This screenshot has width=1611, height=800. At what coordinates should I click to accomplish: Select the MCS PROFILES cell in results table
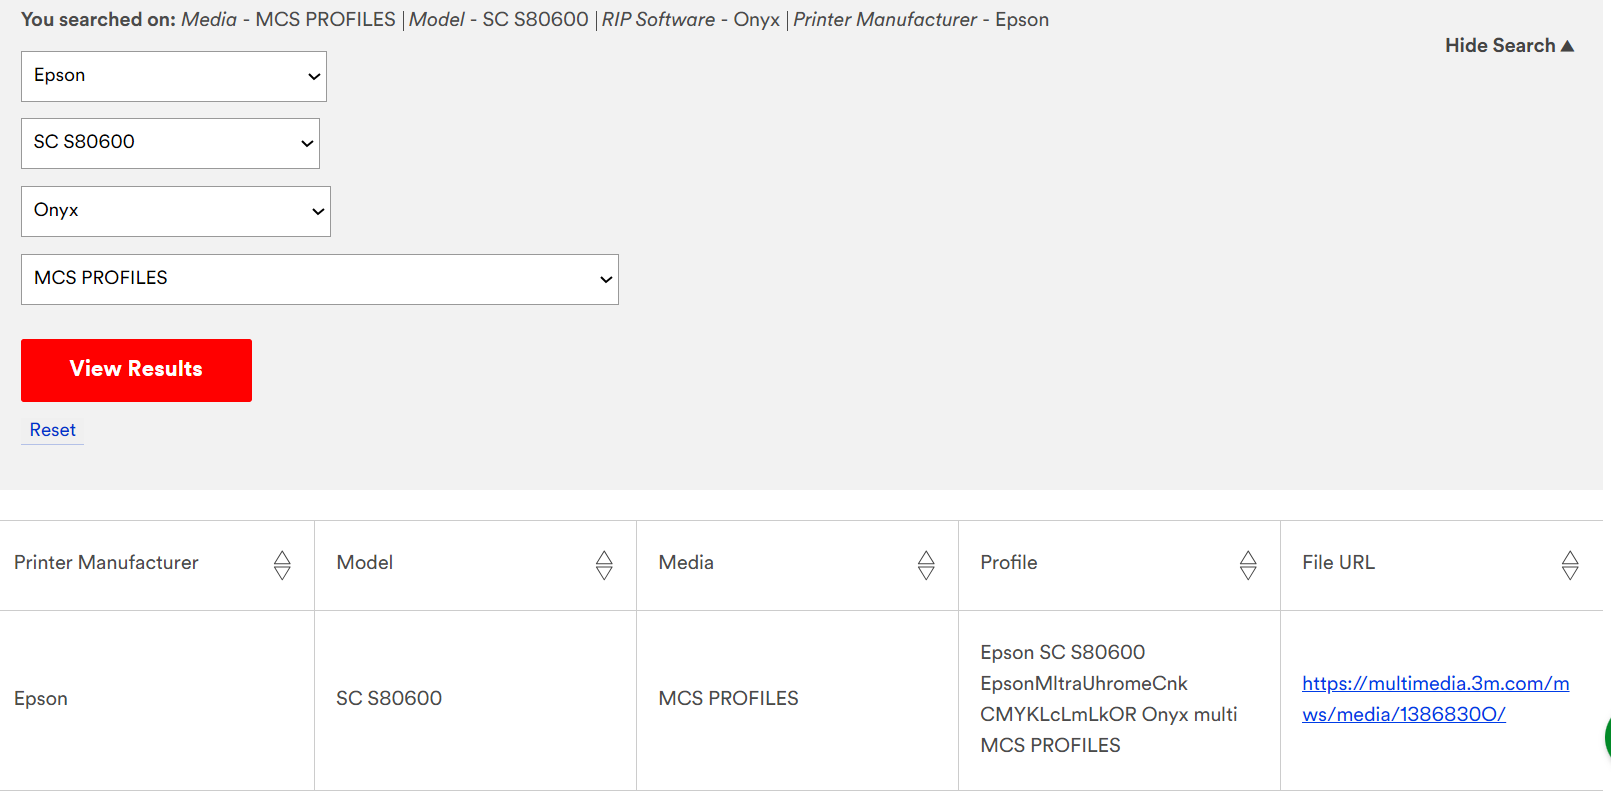coord(728,699)
